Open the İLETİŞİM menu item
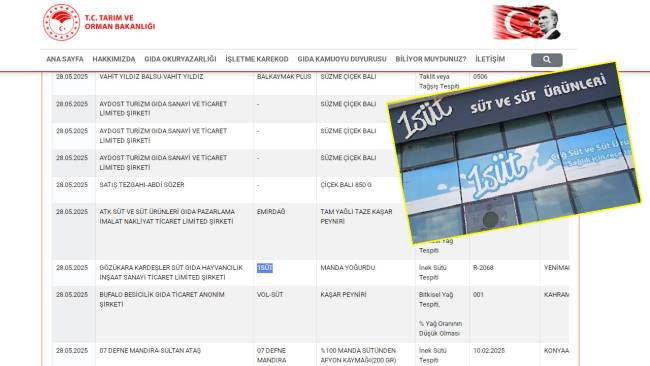The width and height of the screenshot is (650, 366). 490,59
